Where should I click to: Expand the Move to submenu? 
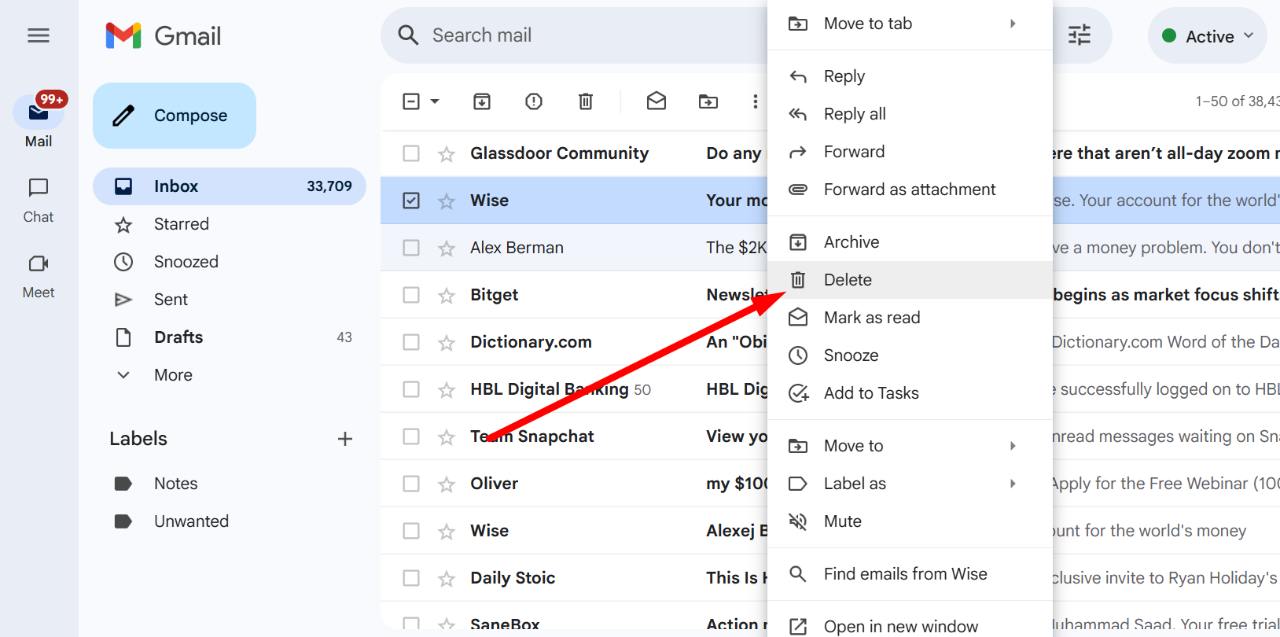pos(910,446)
